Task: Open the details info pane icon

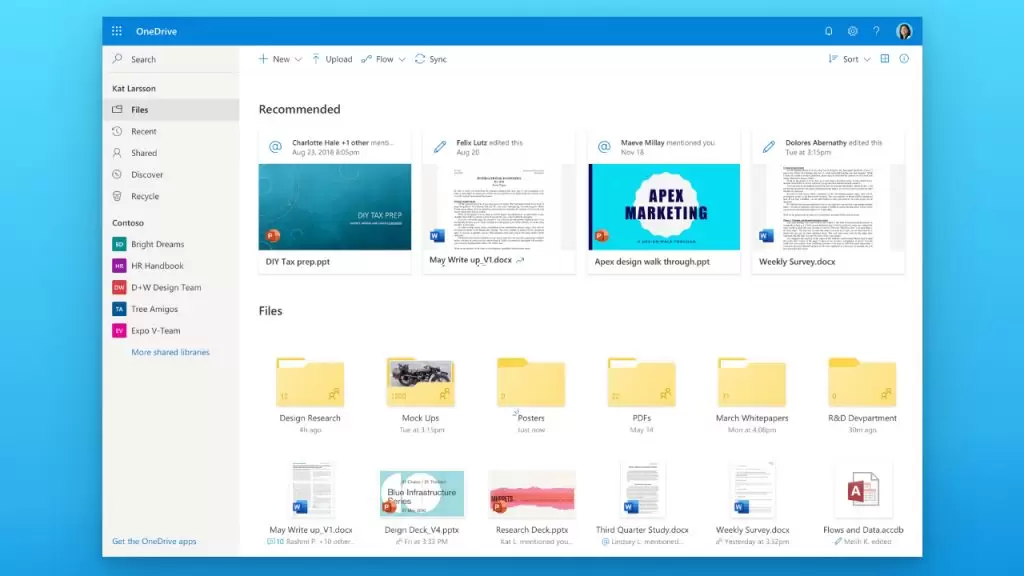Action: click(x=904, y=59)
